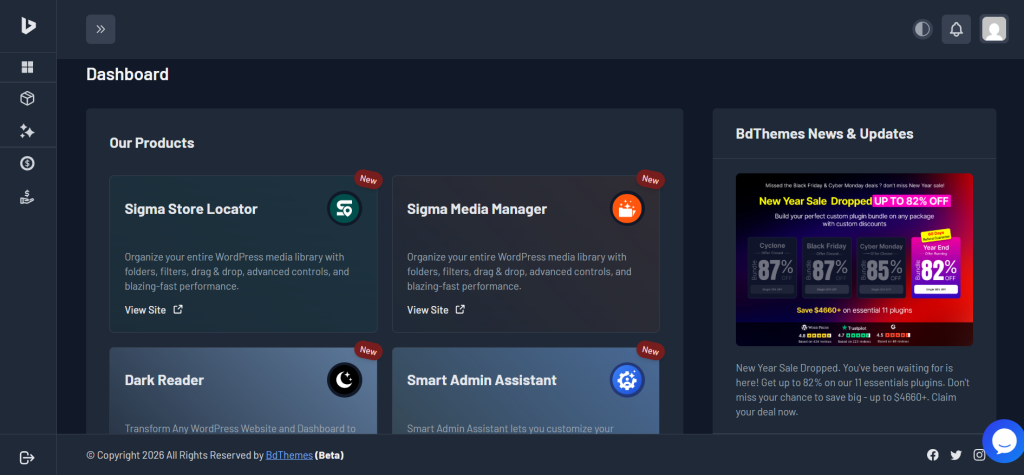The width and height of the screenshot is (1024, 475).
Task: Click the BdThemes logo in sidebar
Action: point(28,27)
